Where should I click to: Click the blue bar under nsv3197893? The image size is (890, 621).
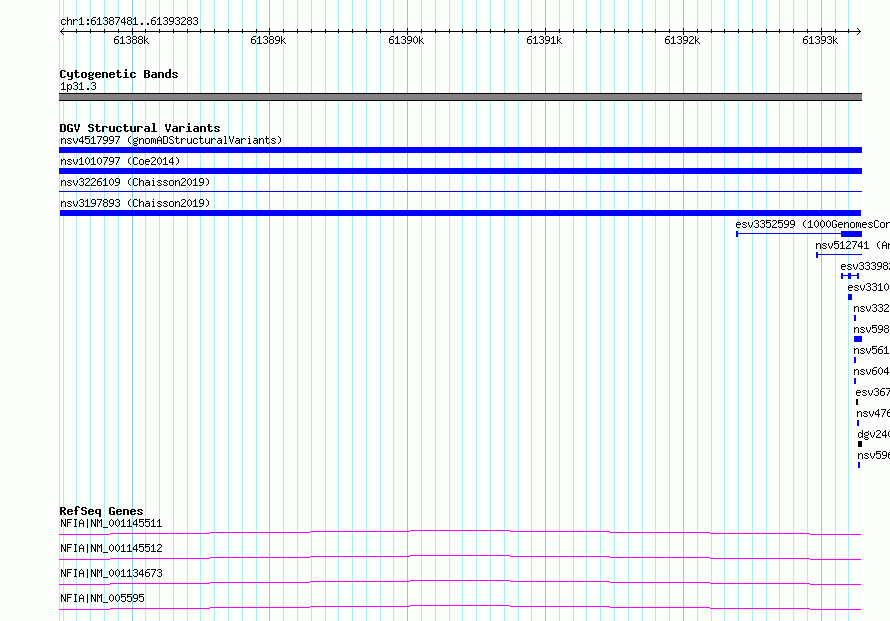pos(460,213)
